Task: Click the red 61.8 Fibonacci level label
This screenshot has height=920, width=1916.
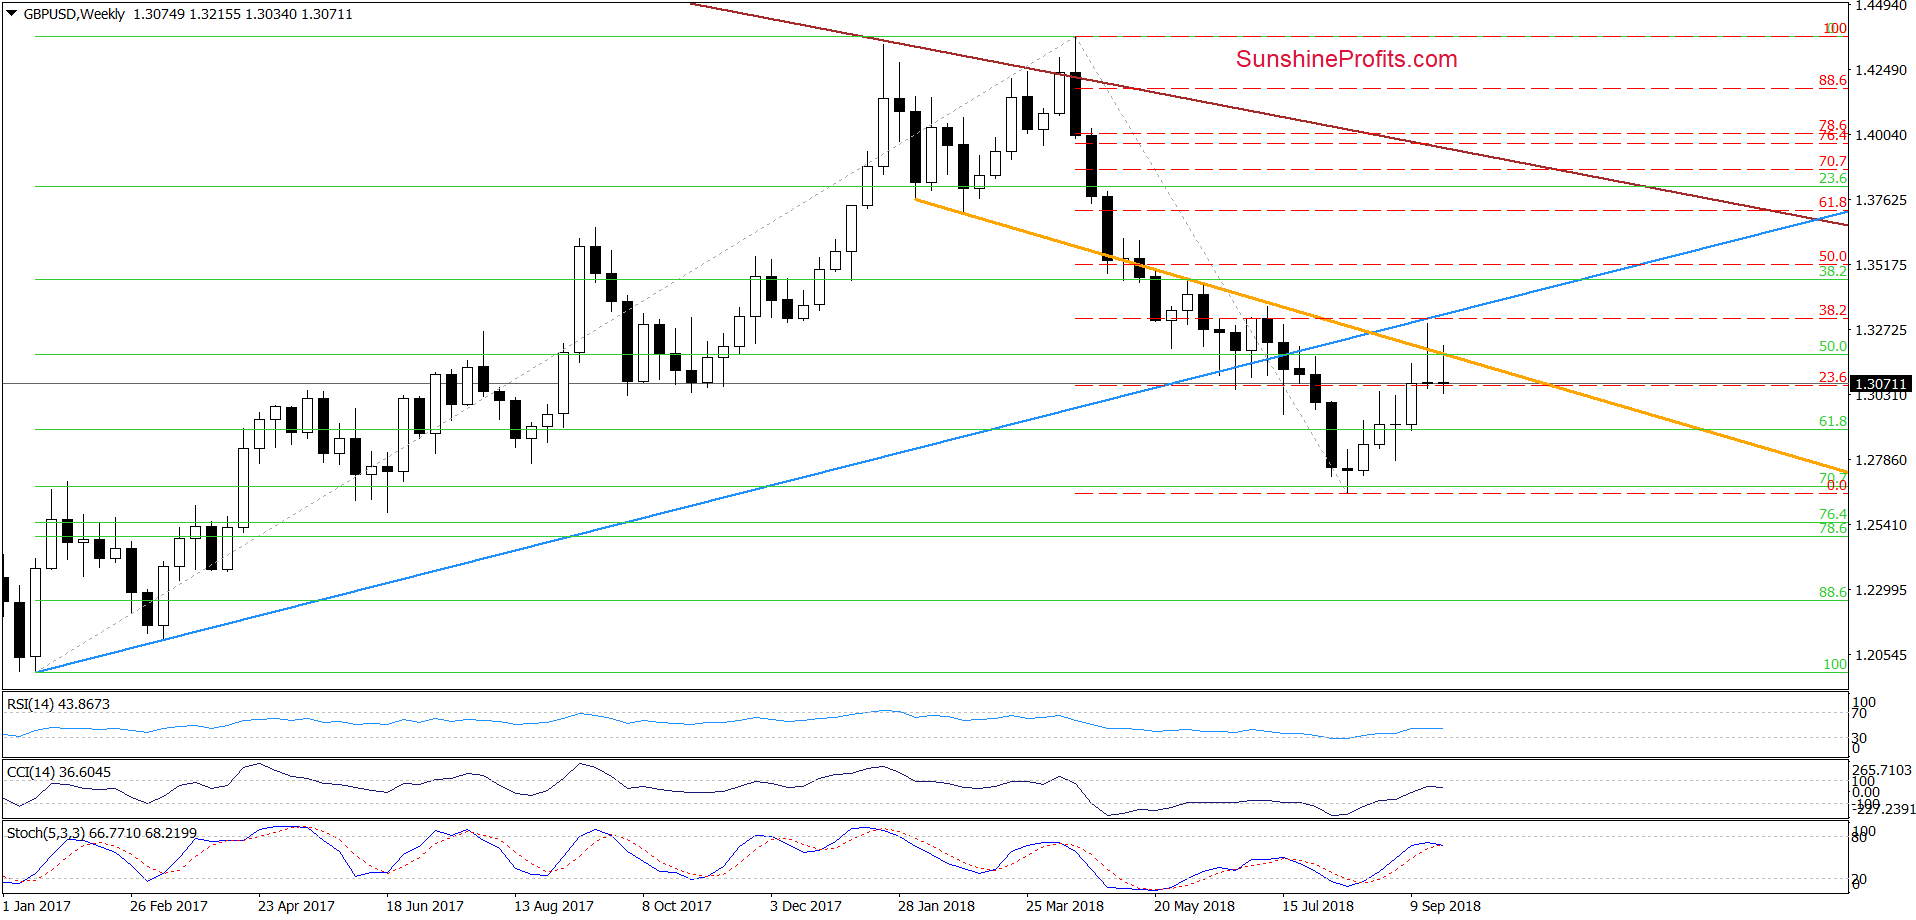Action: 1833,202
